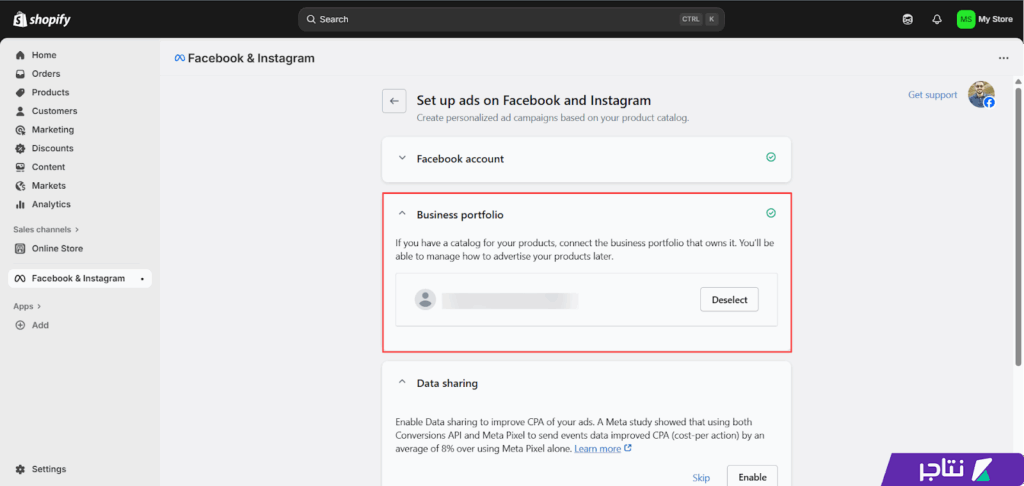Click the store activity icon beside bell
Image resolution: width=1024 pixels, height=486 pixels.
(908, 19)
